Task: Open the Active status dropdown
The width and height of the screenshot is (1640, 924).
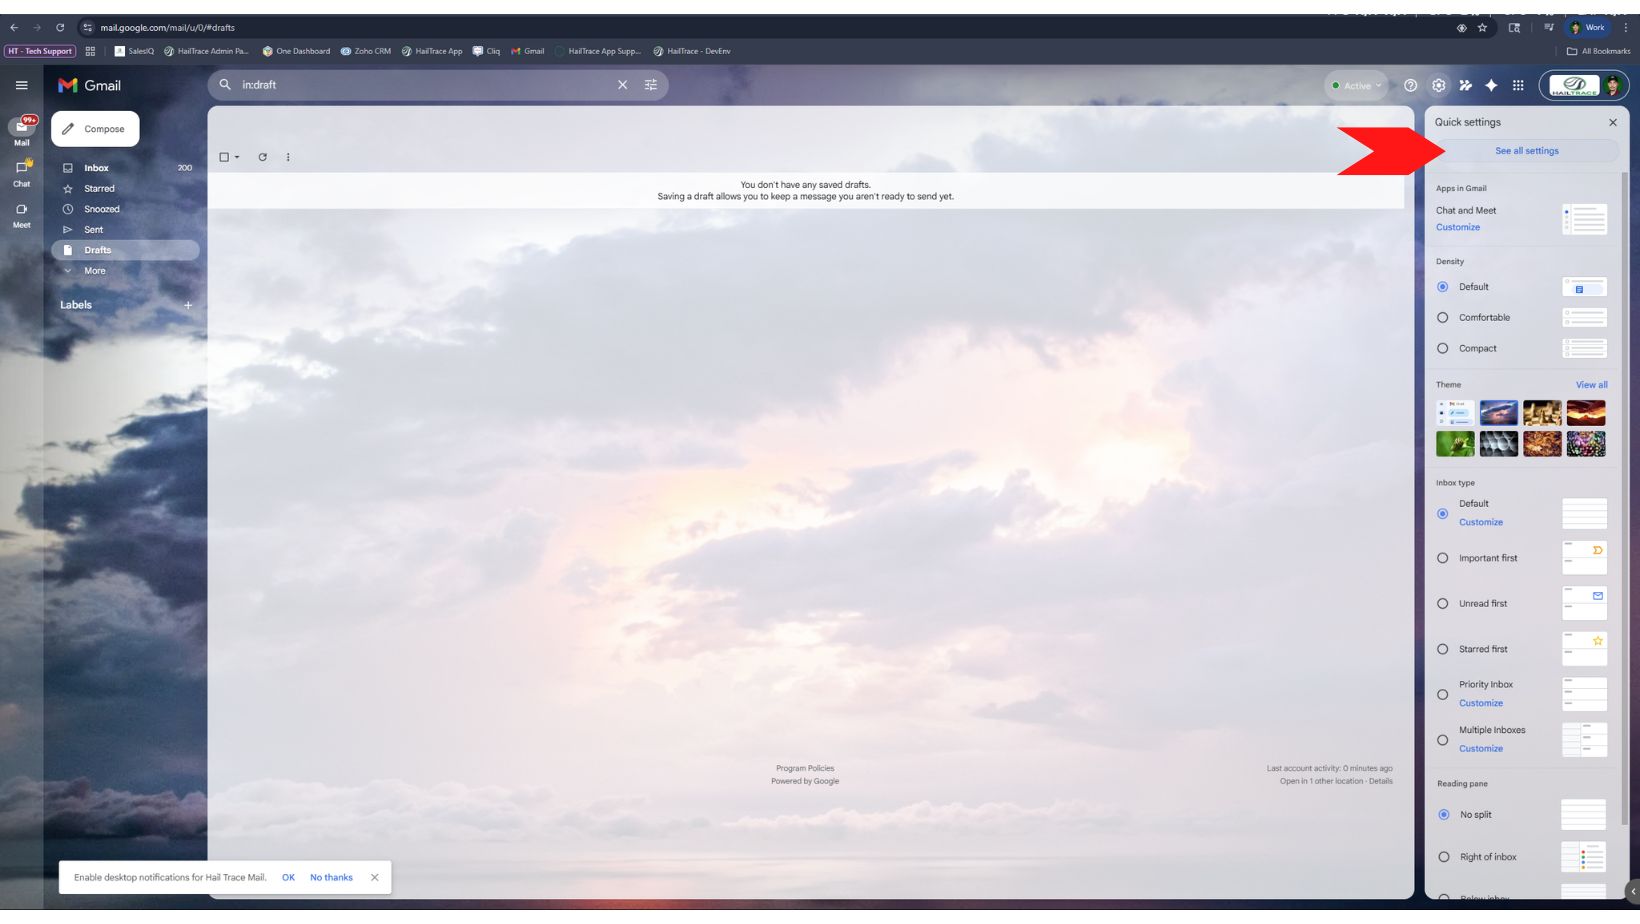Action: 1356,85
